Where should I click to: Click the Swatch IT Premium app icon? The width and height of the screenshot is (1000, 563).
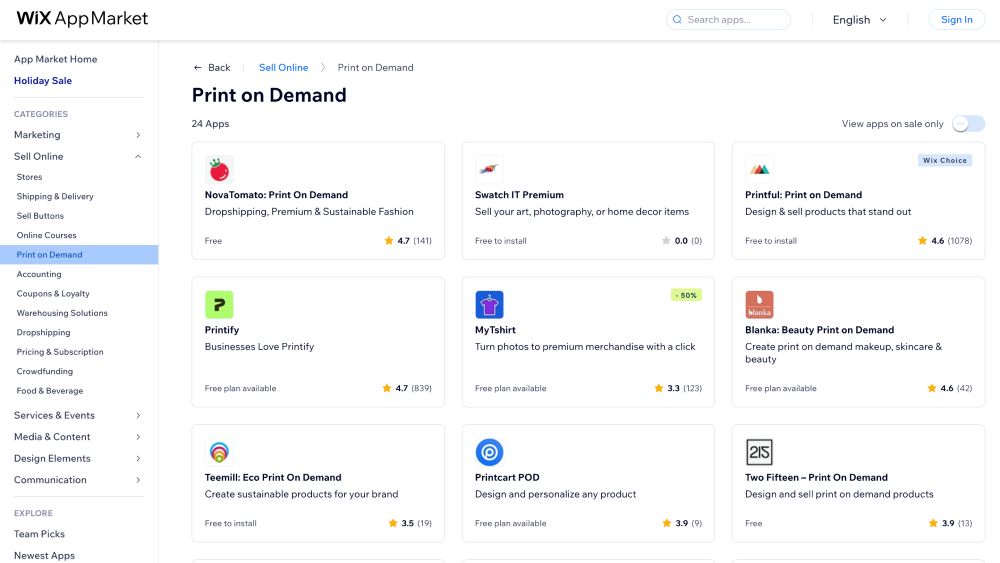(489, 170)
